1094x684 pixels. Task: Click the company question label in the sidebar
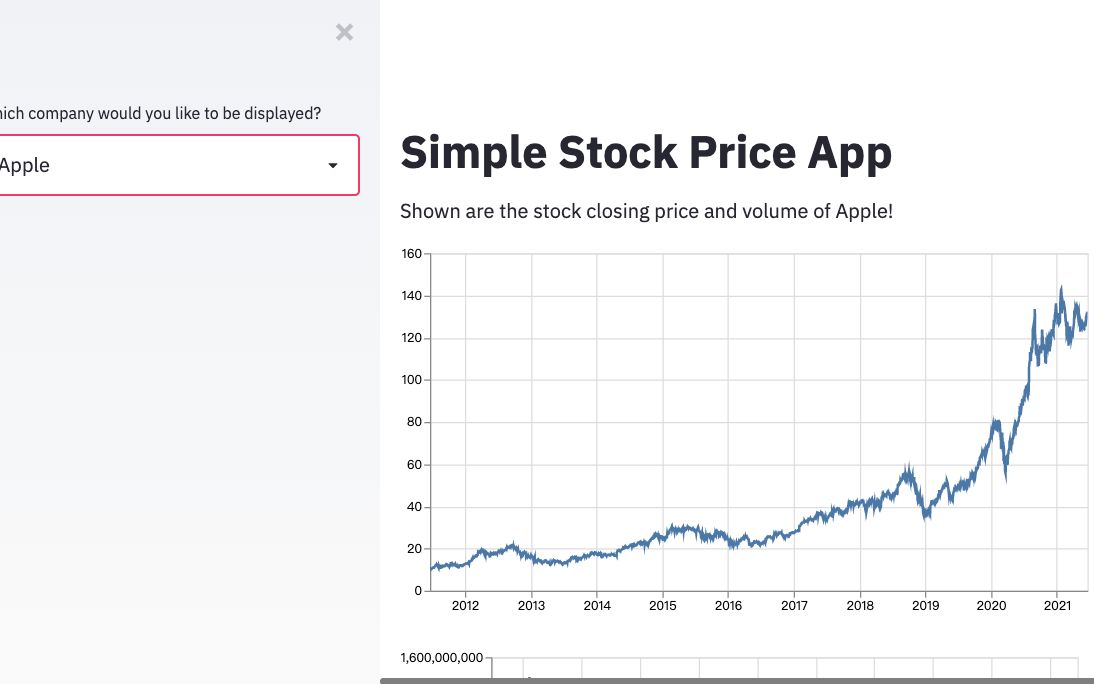coord(160,113)
